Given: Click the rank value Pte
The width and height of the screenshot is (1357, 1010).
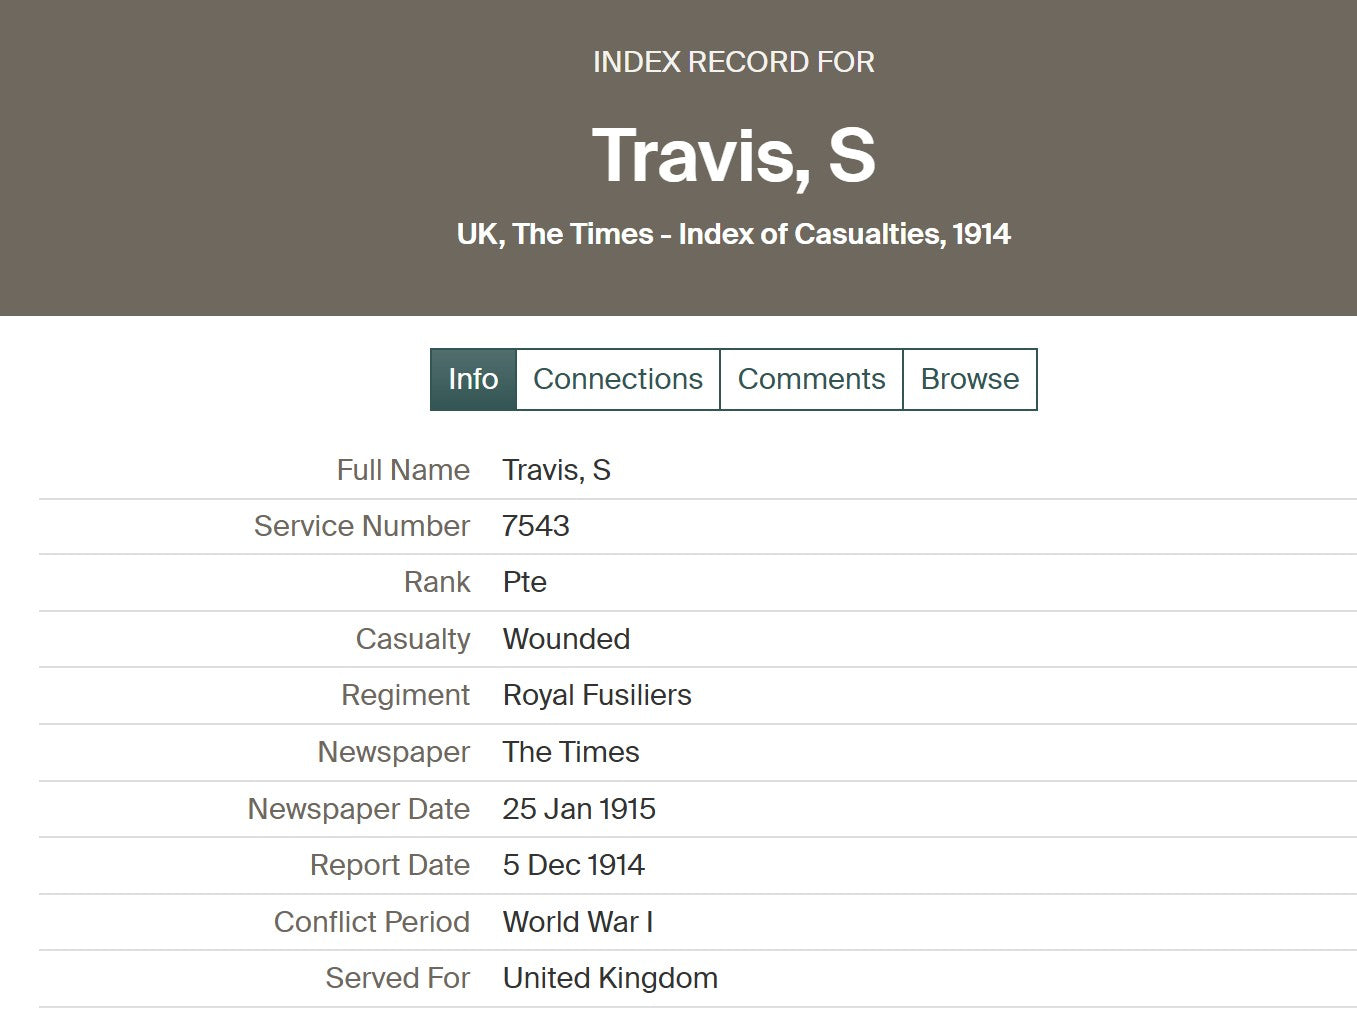Looking at the screenshot, I should coord(525,582).
